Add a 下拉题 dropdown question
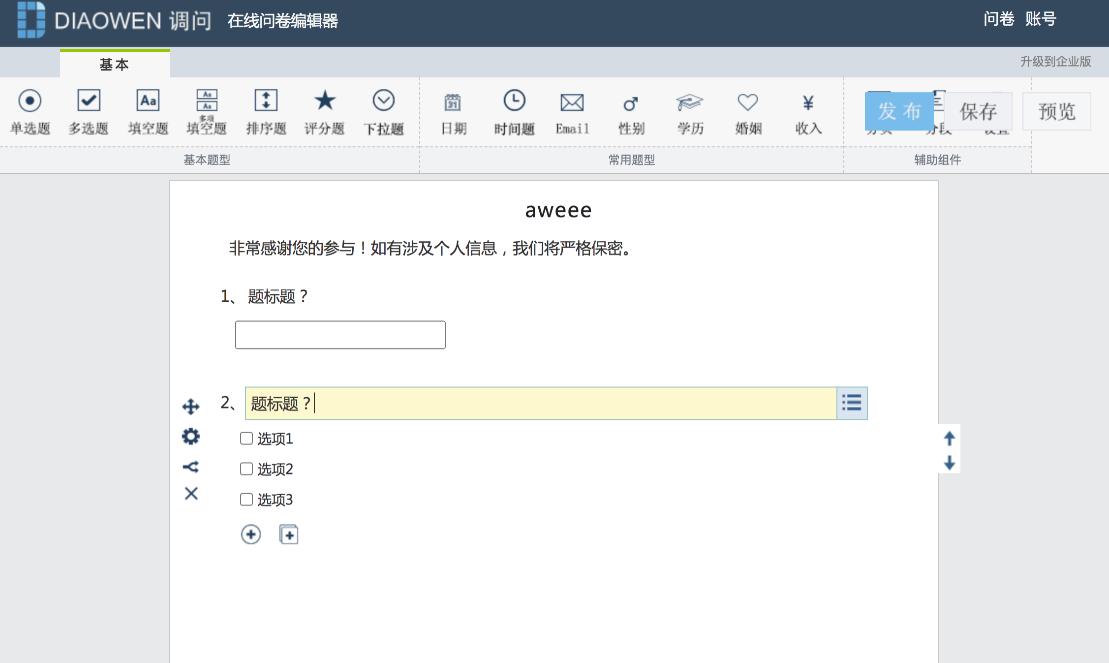This screenshot has height=663, width=1109. [383, 110]
